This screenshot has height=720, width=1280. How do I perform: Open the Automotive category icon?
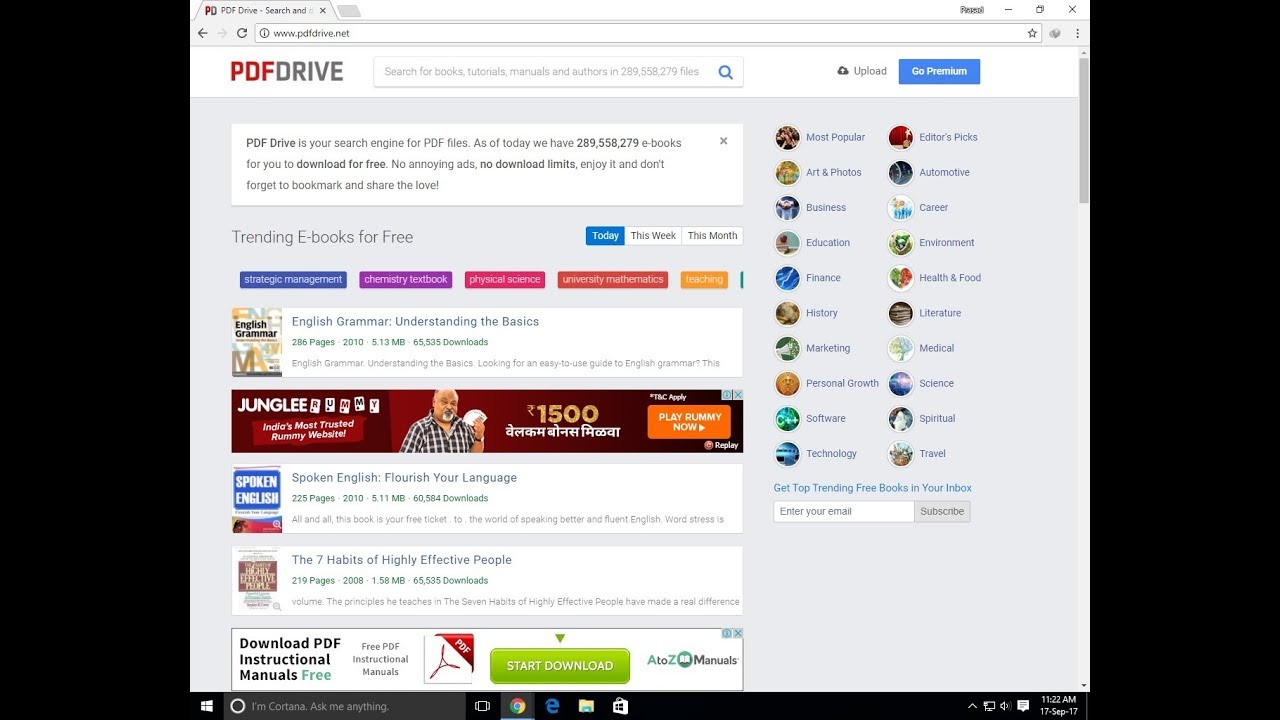[900, 172]
